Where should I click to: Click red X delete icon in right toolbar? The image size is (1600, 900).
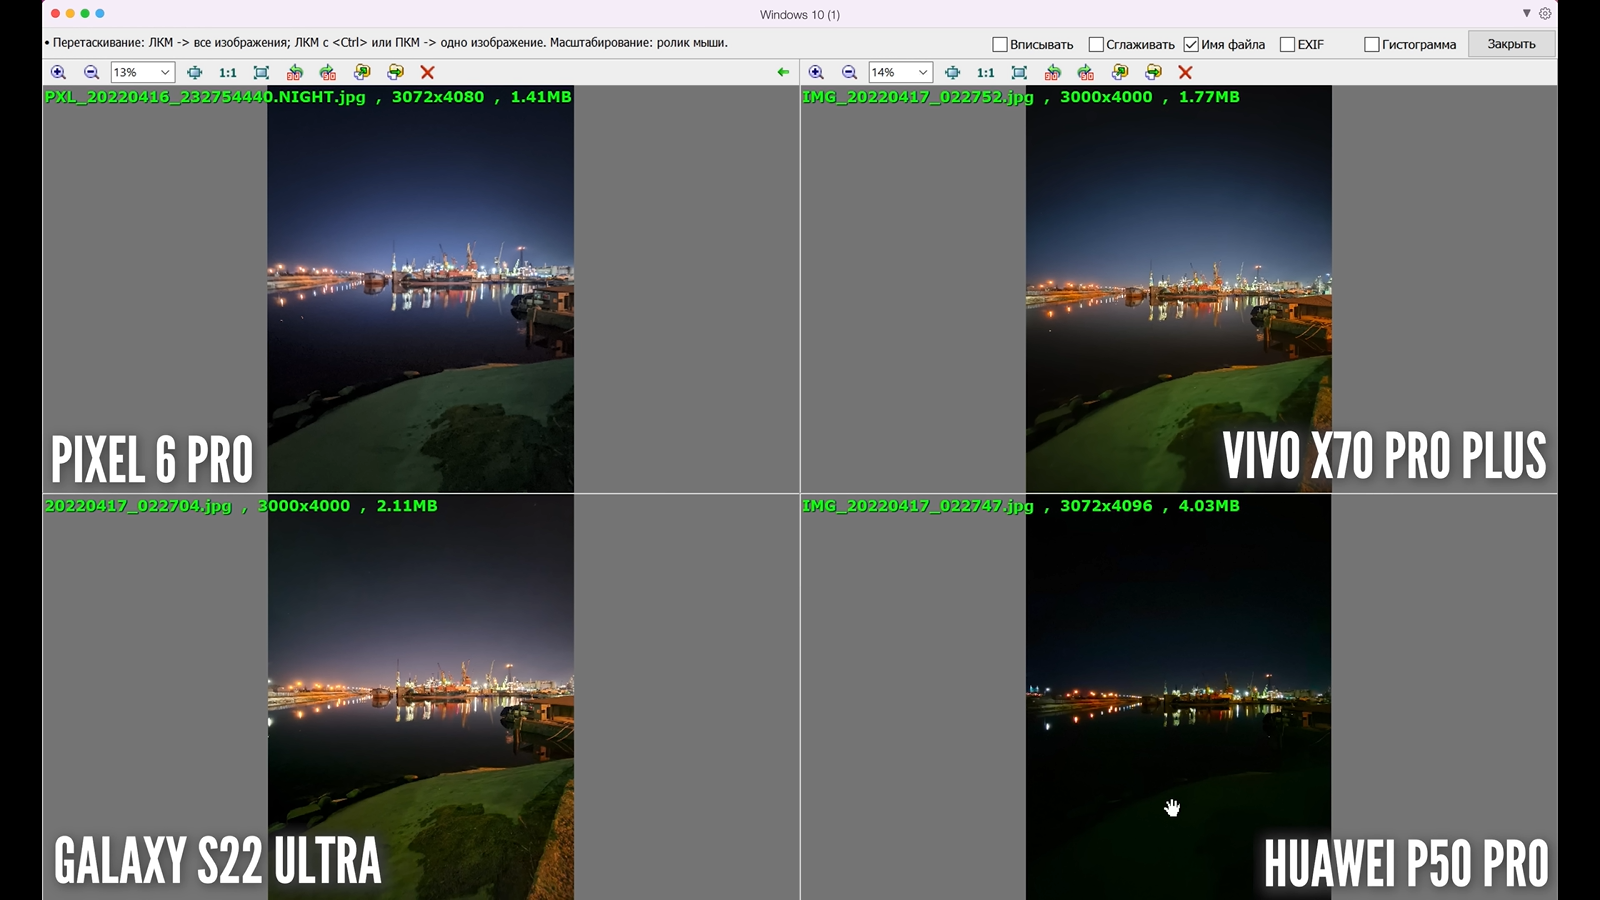[1185, 72]
